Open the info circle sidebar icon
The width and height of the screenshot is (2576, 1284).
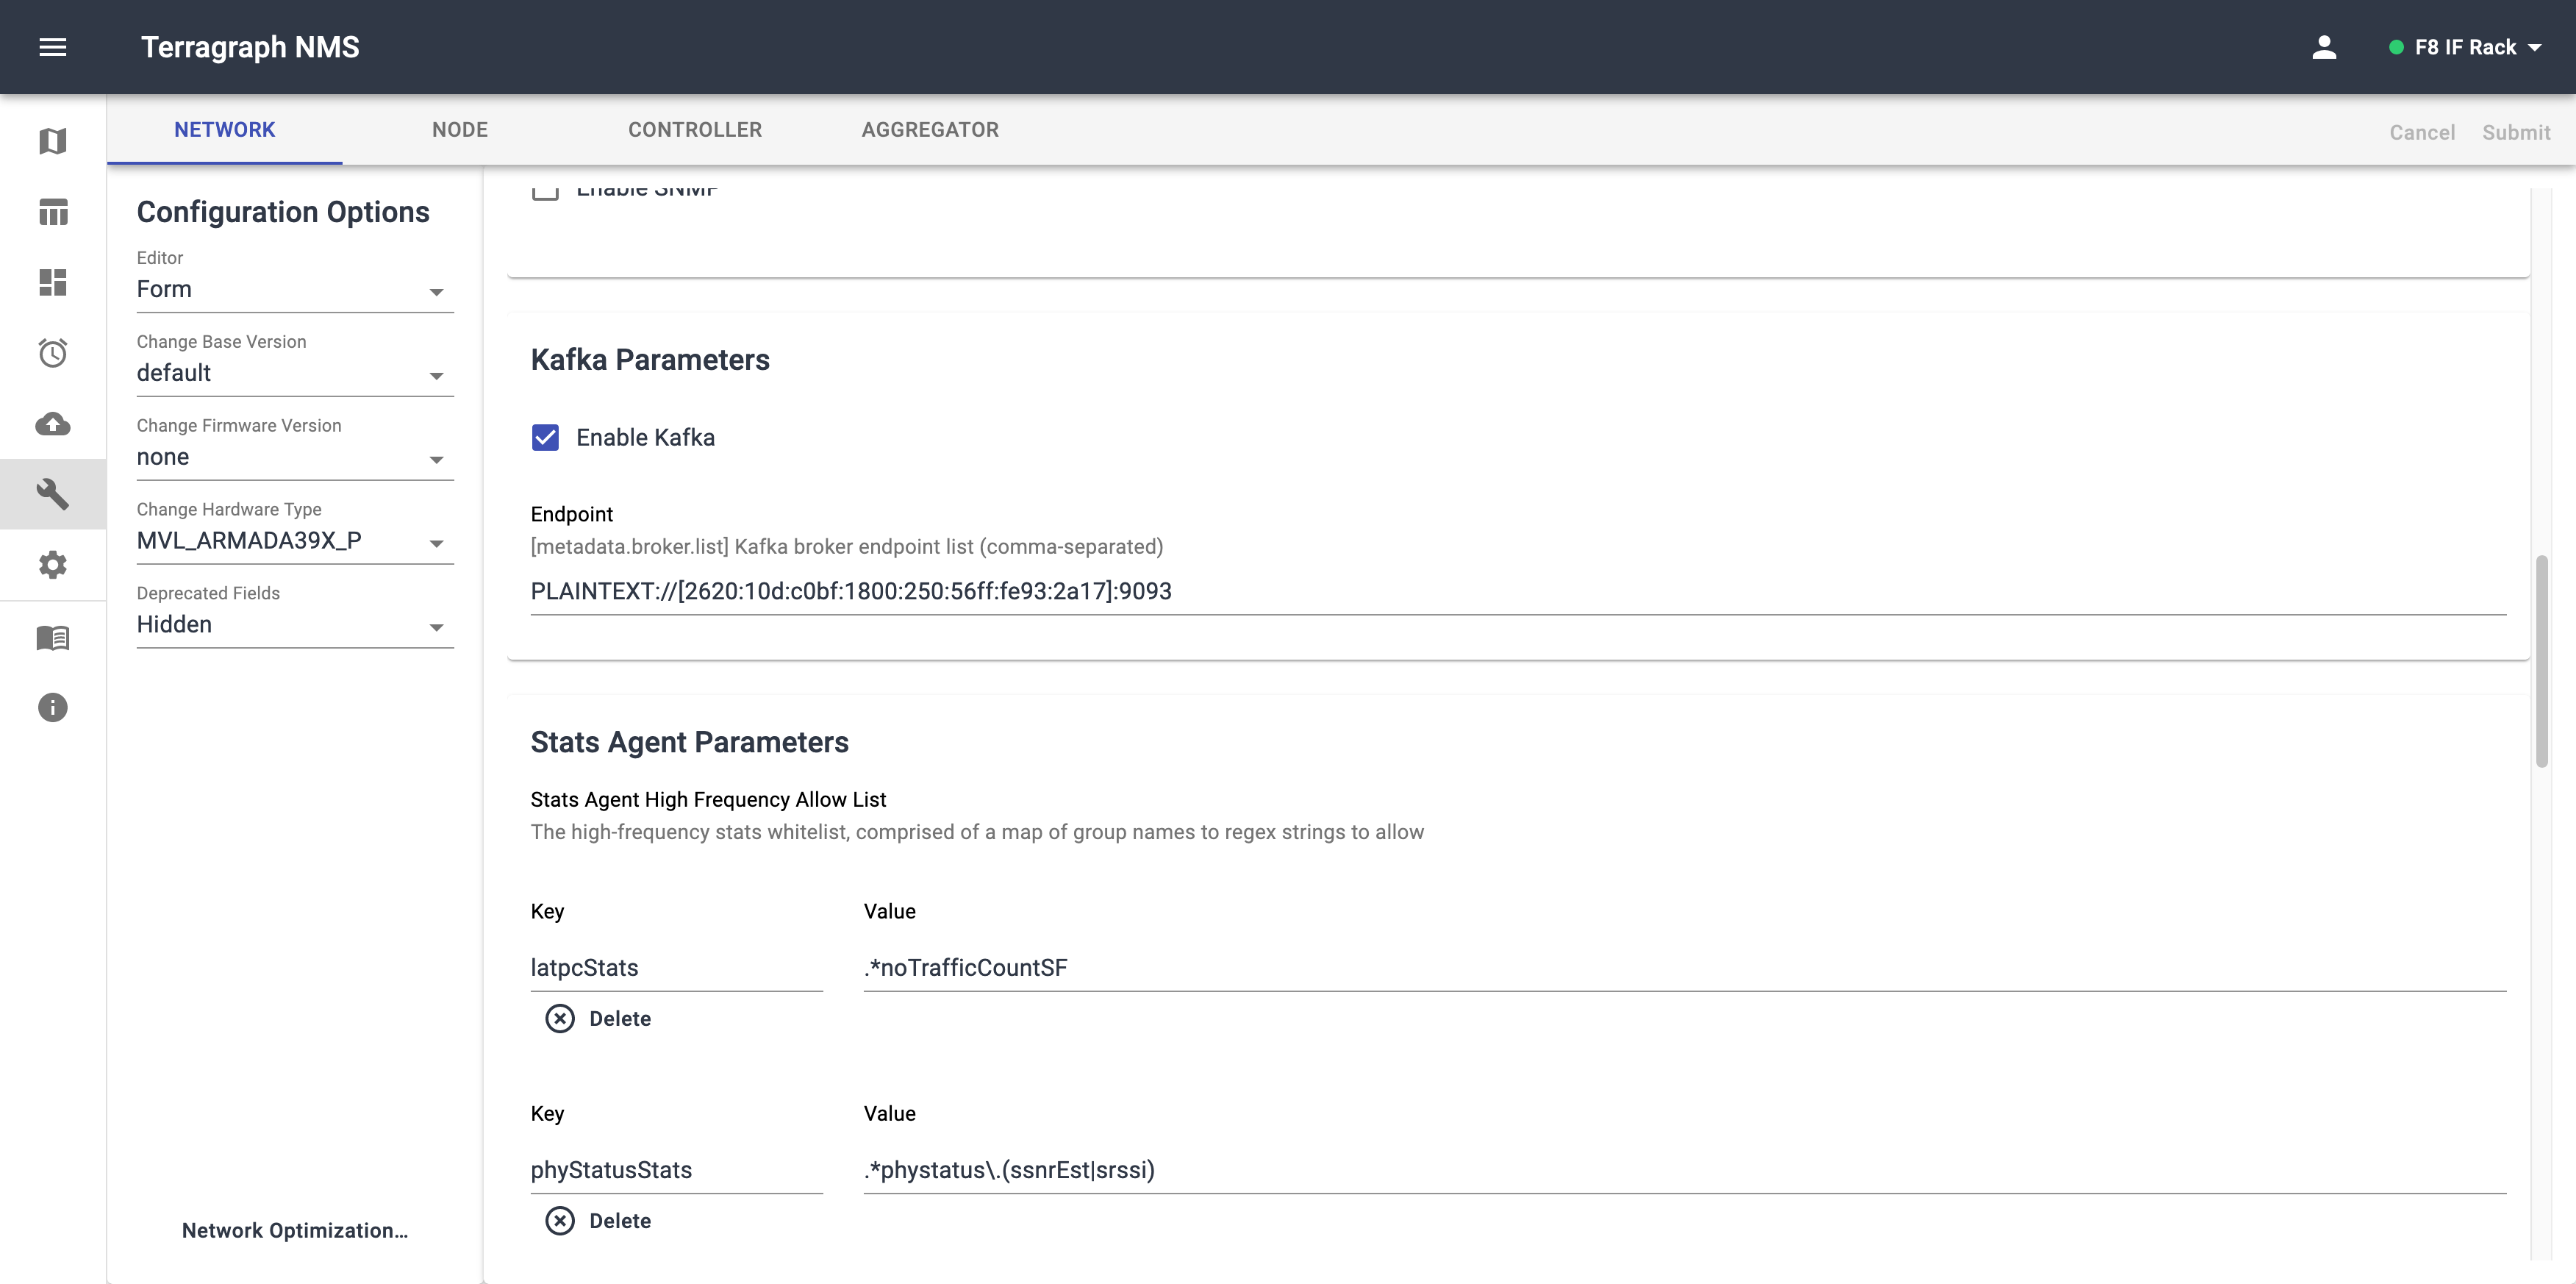(x=53, y=708)
